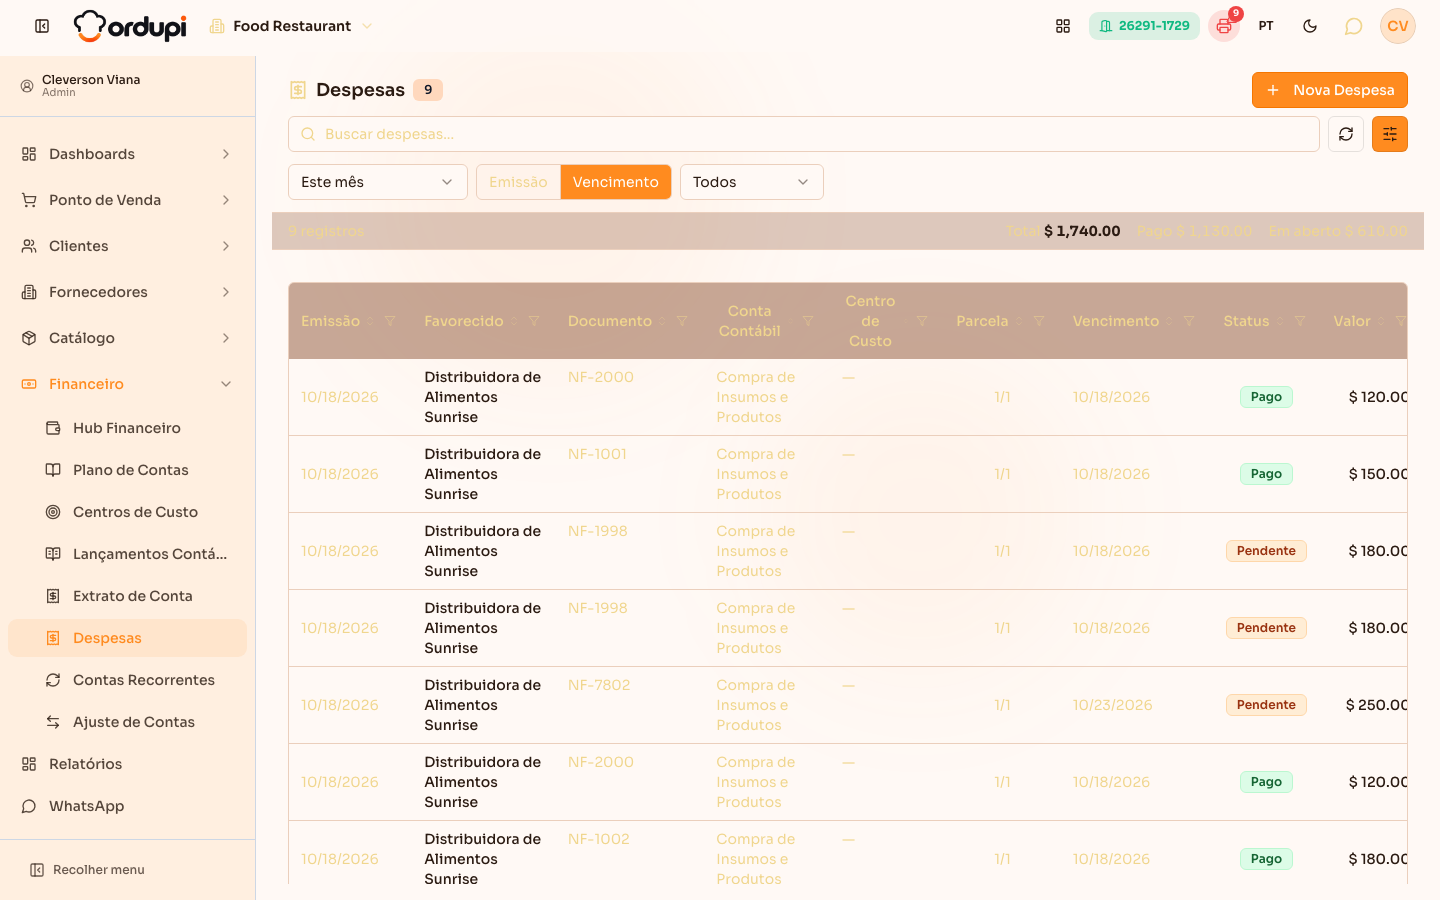This screenshot has height=900, width=1440.
Task: Filter the Conta Contábil column
Action: coord(808,321)
